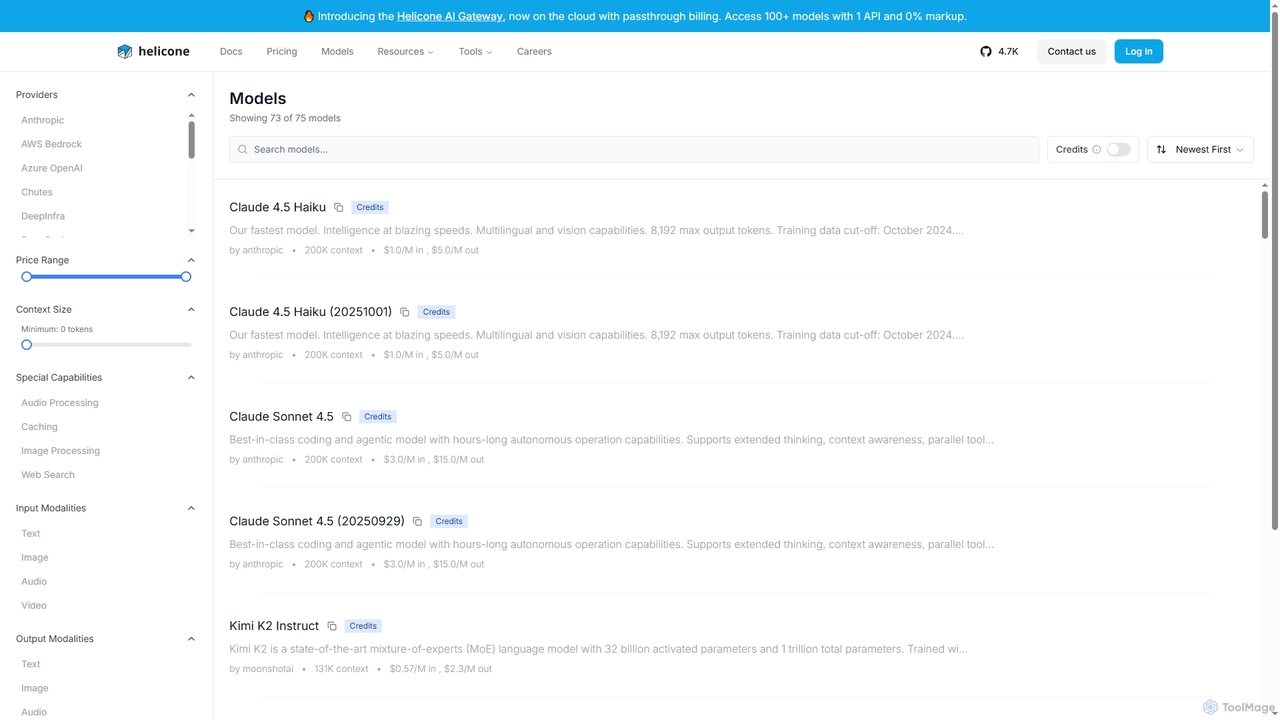This screenshot has width=1280, height=720.
Task: Open the Claude Sonnet 4.5 model
Action: (282, 416)
